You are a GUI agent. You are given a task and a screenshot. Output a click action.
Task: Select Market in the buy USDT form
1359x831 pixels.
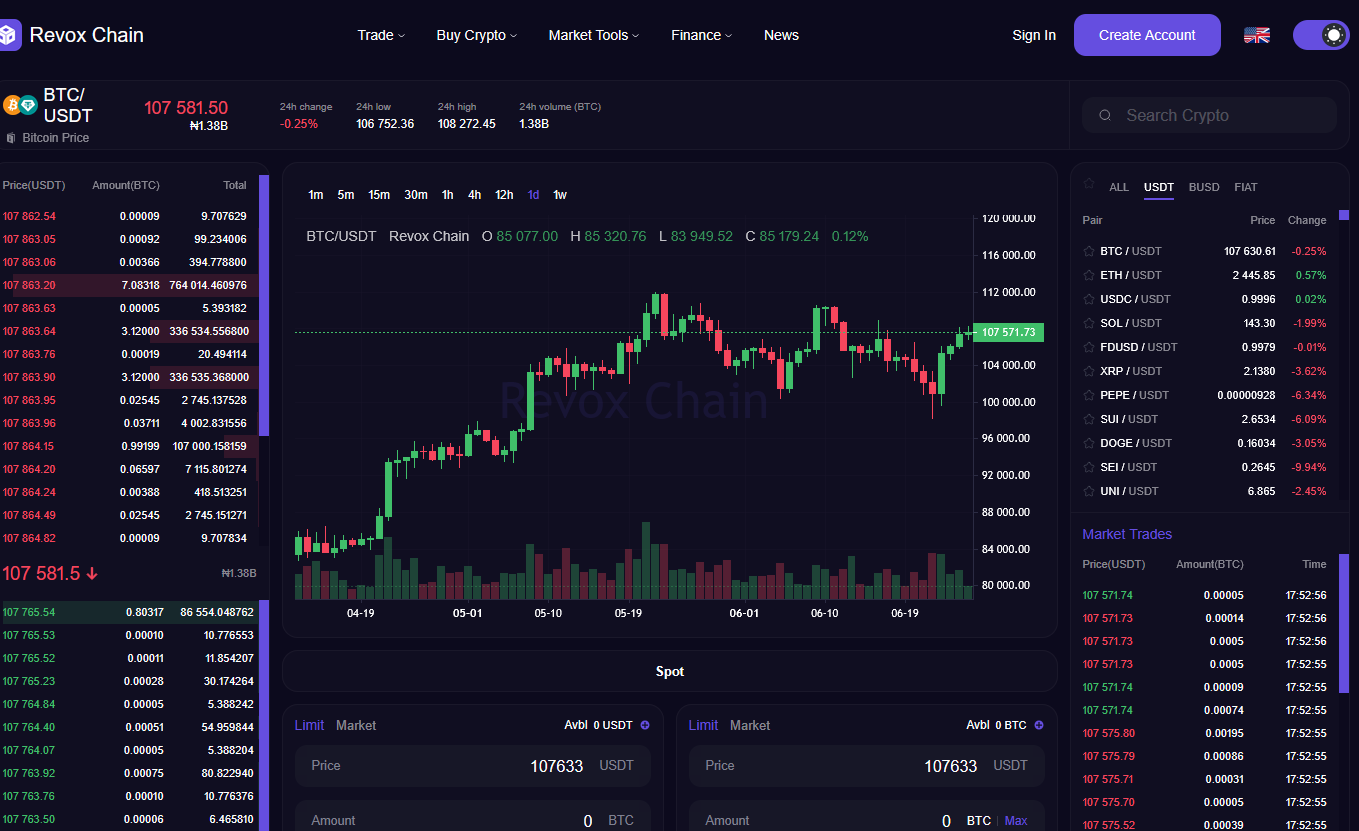[356, 725]
